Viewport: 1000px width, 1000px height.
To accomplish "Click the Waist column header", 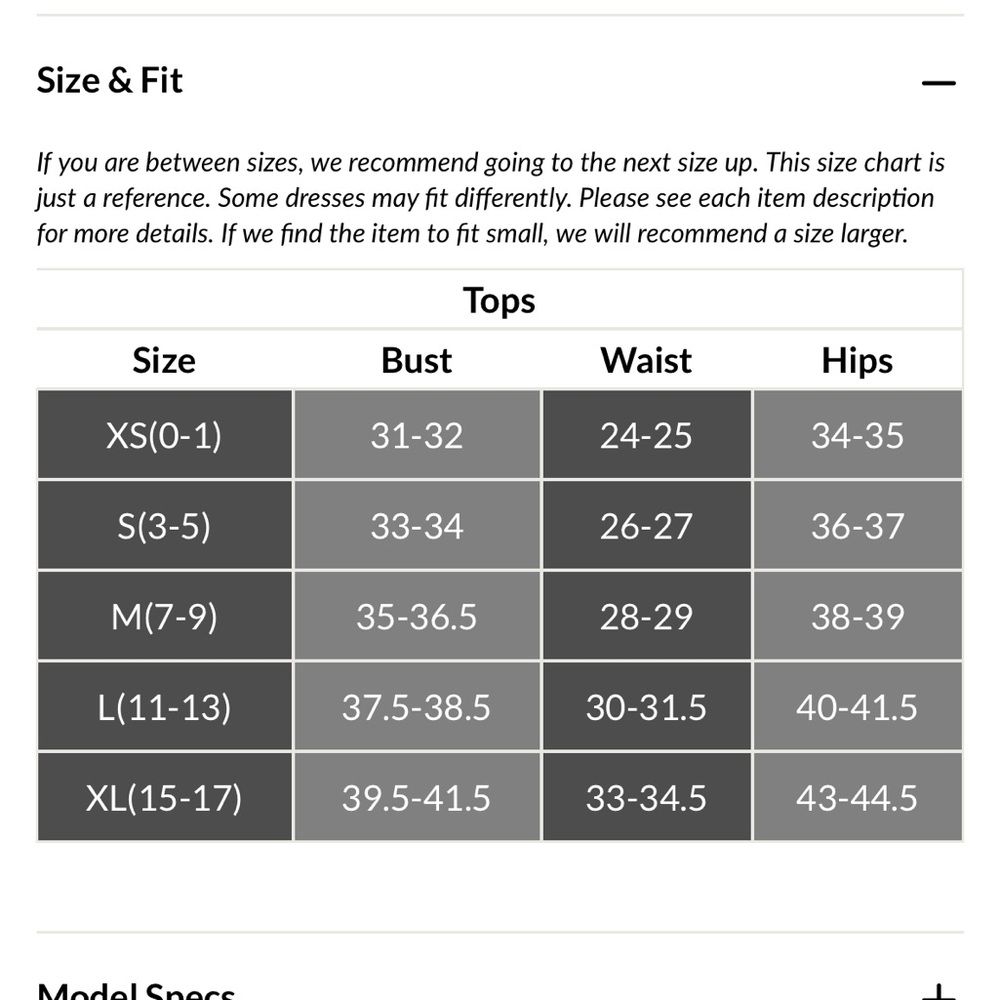I will pyautogui.click(x=646, y=360).
